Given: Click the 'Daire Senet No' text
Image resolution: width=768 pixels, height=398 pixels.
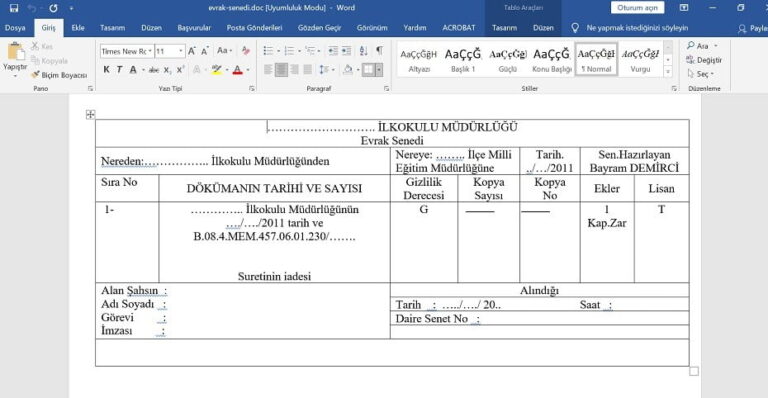Looking at the screenshot, I should coord(432,319).
